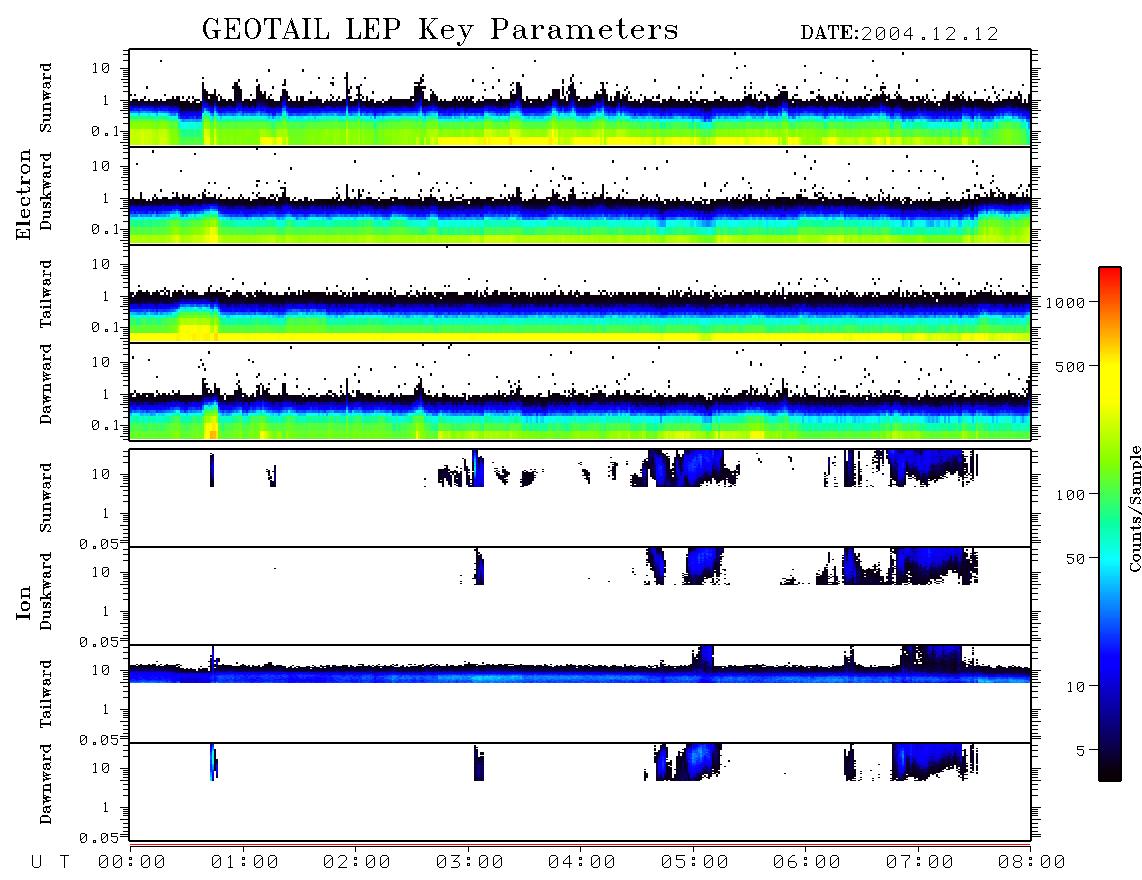The image size is (1142, 880).
Task: Click the color scale label '5' beside the color bar
Action: coord(1081,751)
